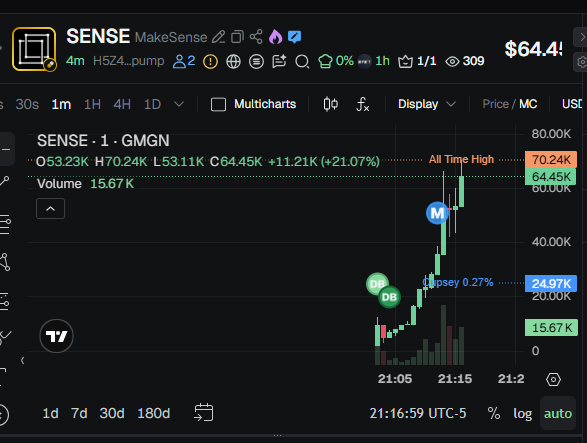Set range to 1d
Screen dimensions: 587x443
[x=50, y=413]
